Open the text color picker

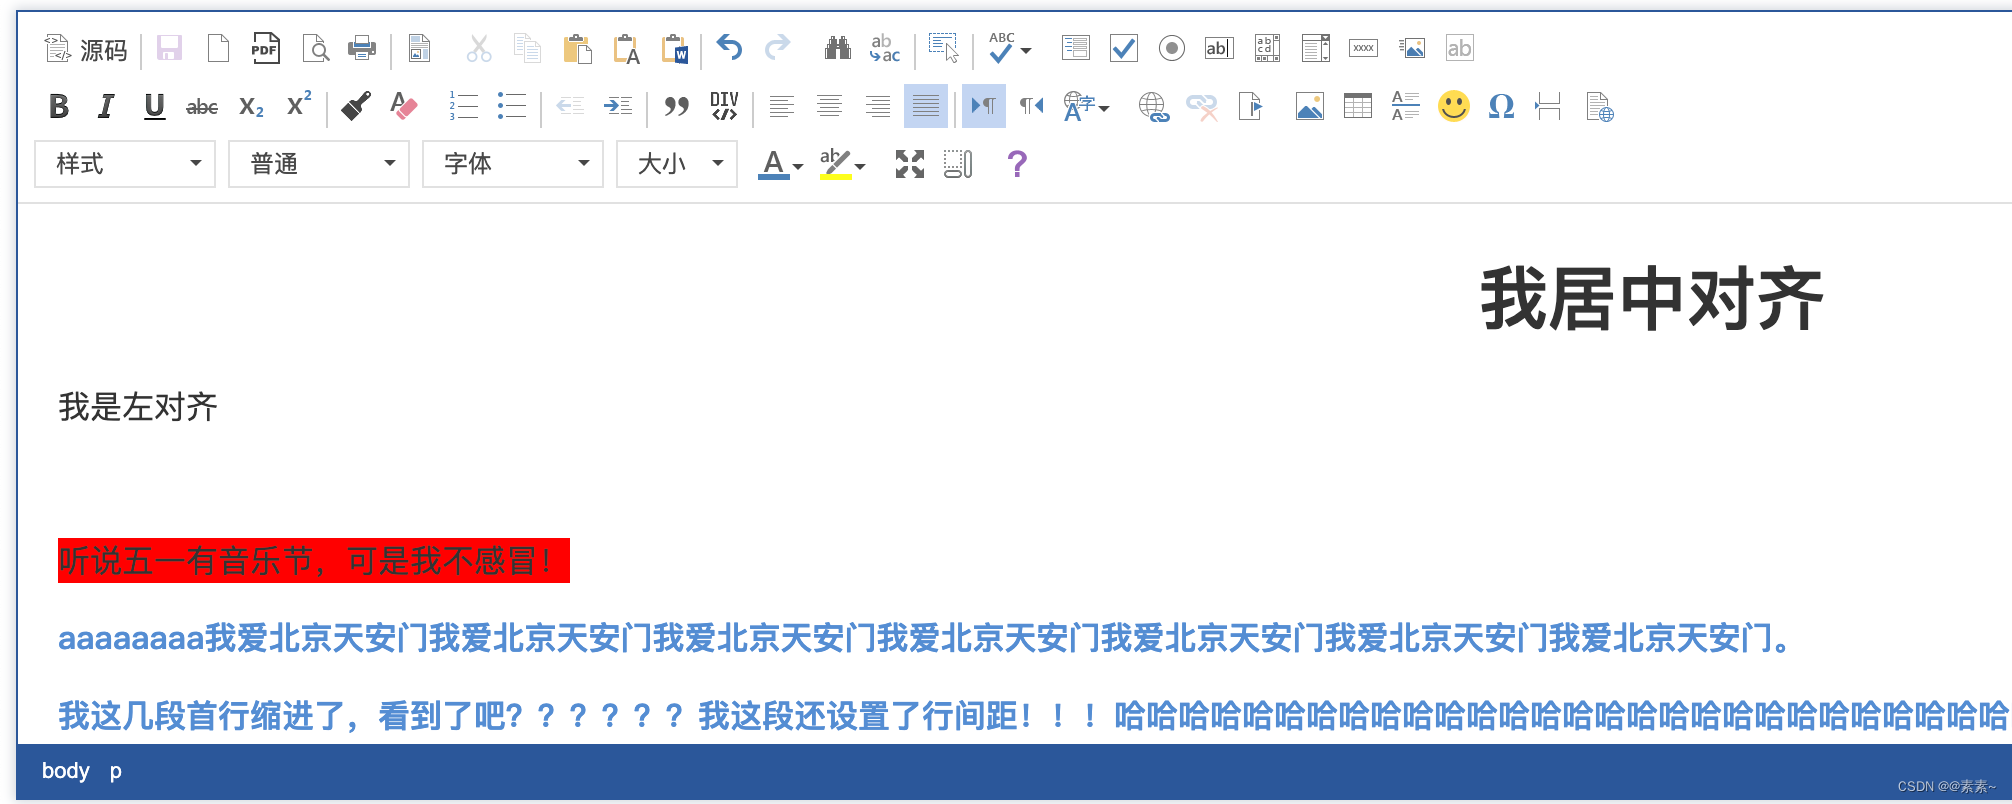pyautogui.click(x=780, y=164)
